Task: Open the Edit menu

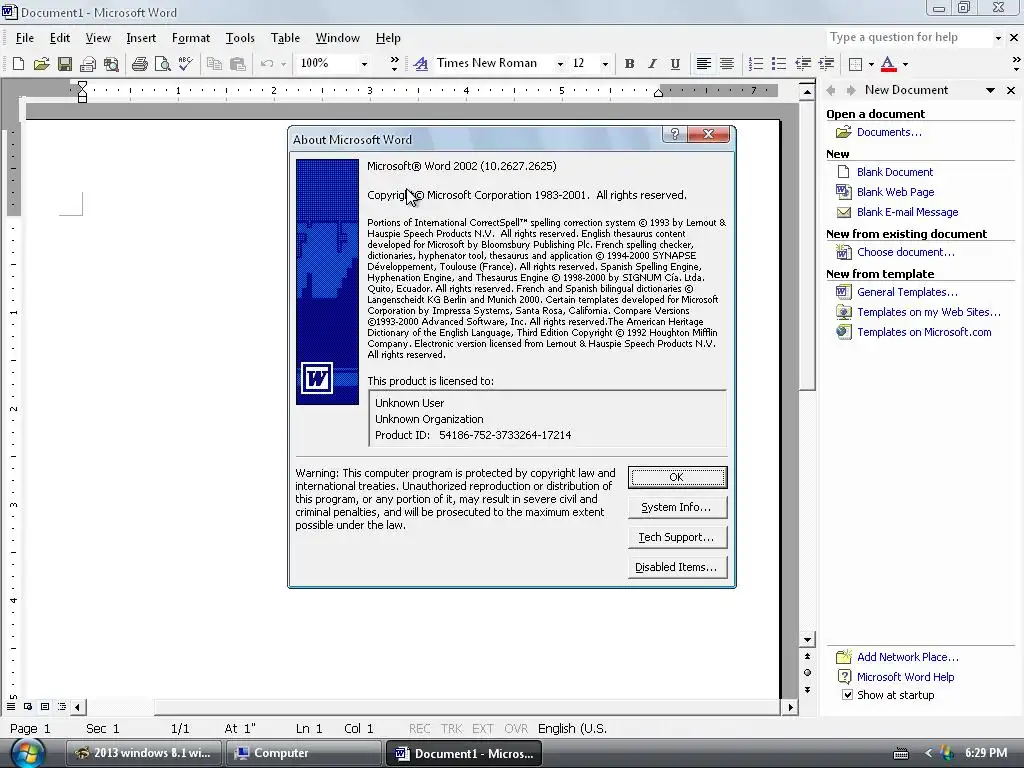Action: tap(60, 38)
